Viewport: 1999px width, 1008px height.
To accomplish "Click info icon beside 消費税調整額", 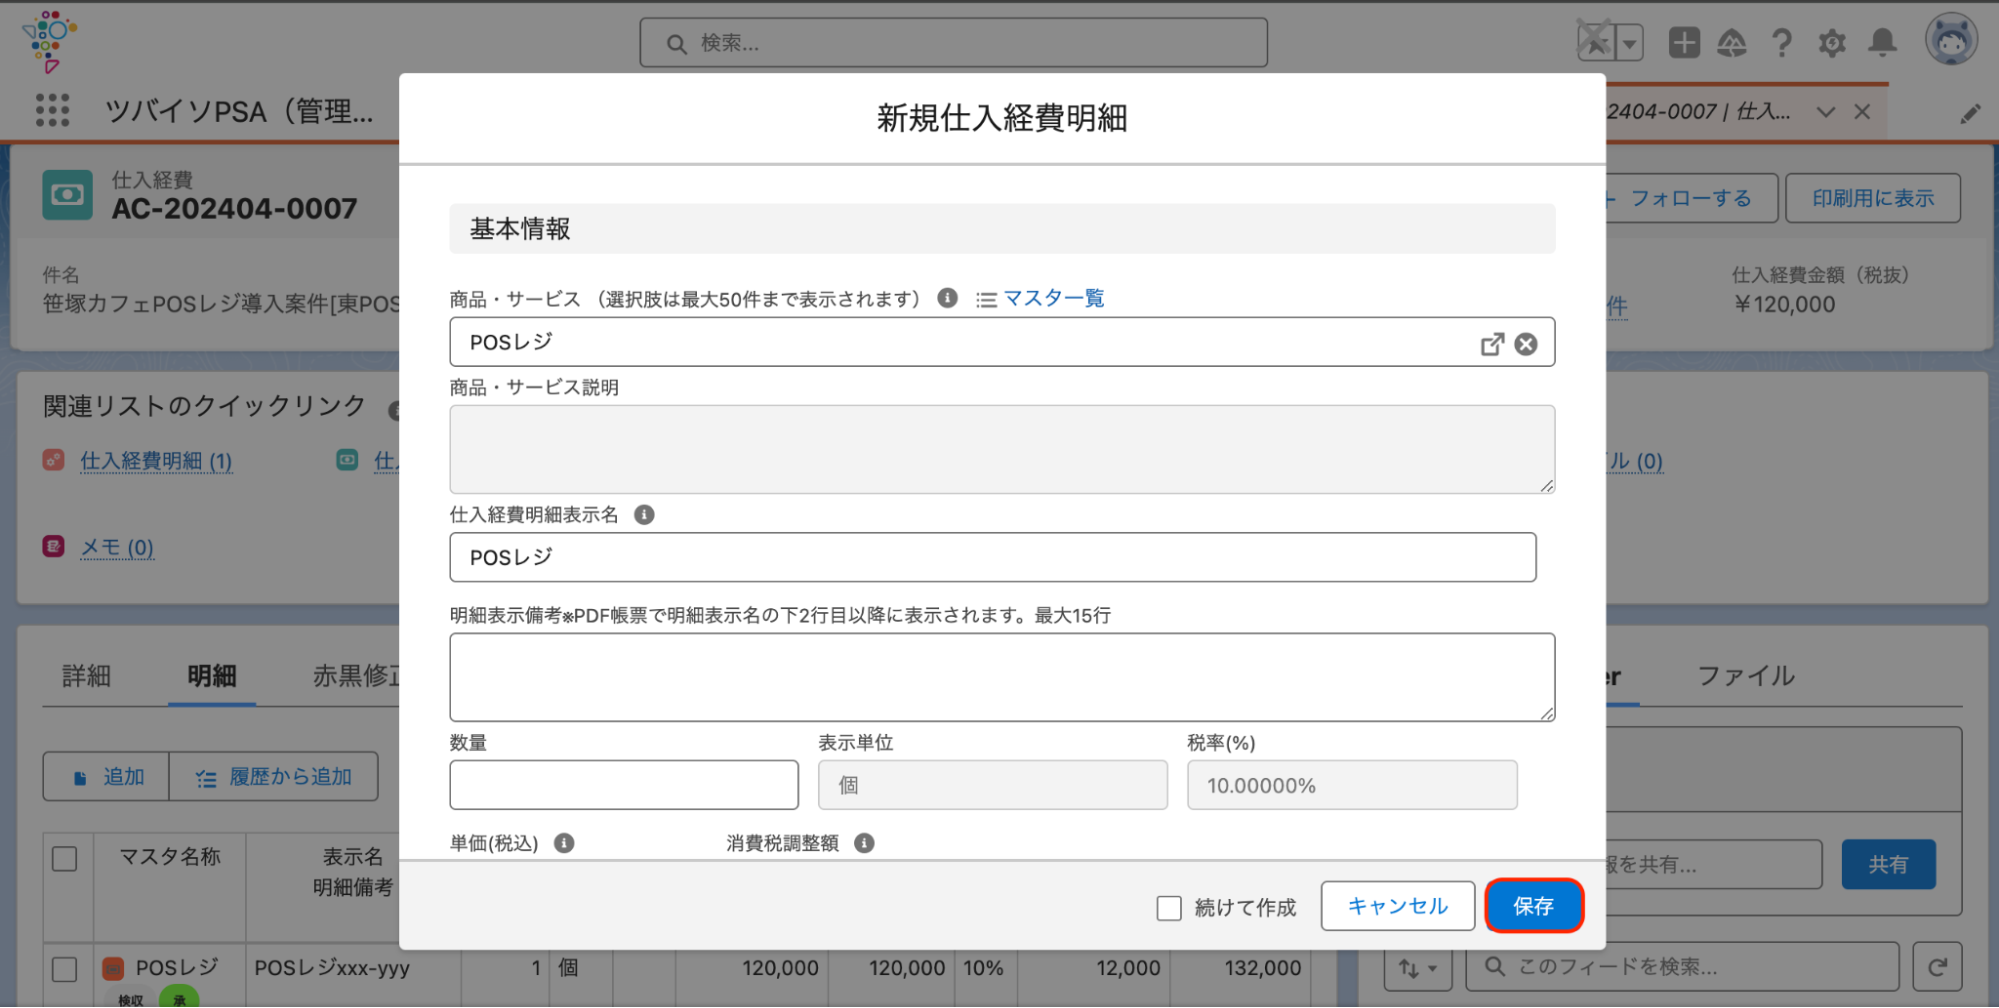I will [x=864, y=843].
